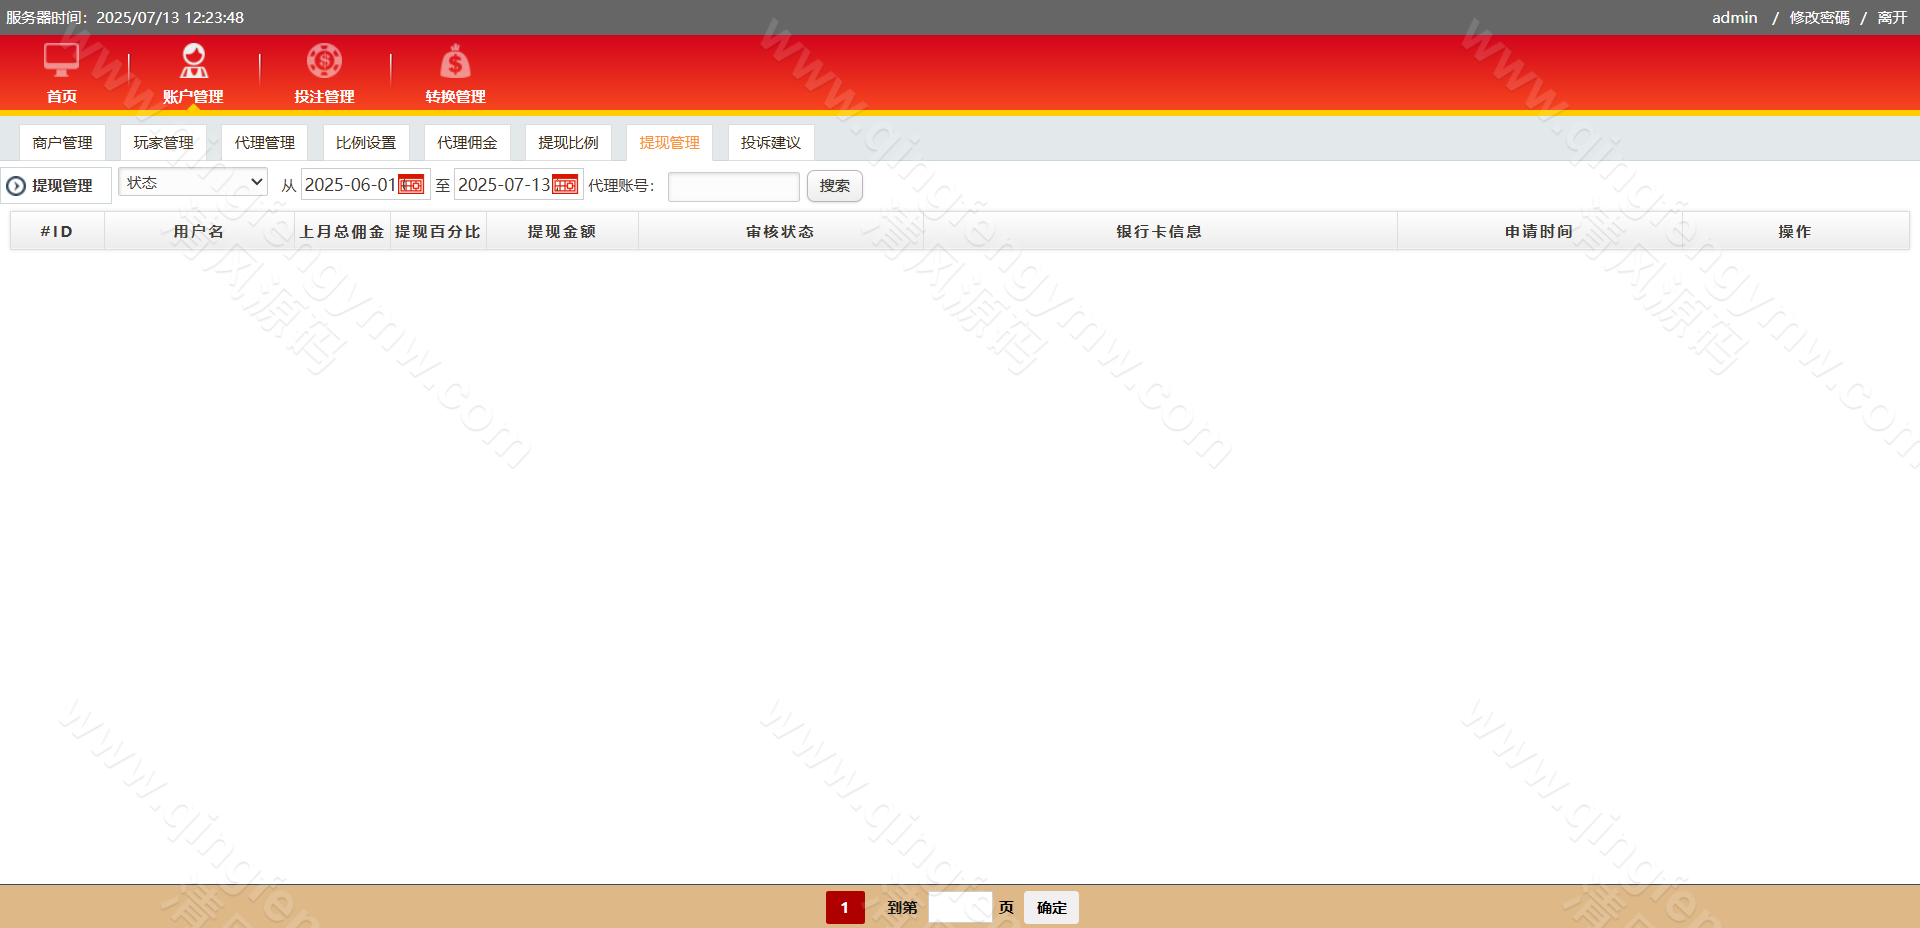Viewport: 1920px width, 928px height.
Task: Select page 1 in pagination
Action: (x=844, y=908)
